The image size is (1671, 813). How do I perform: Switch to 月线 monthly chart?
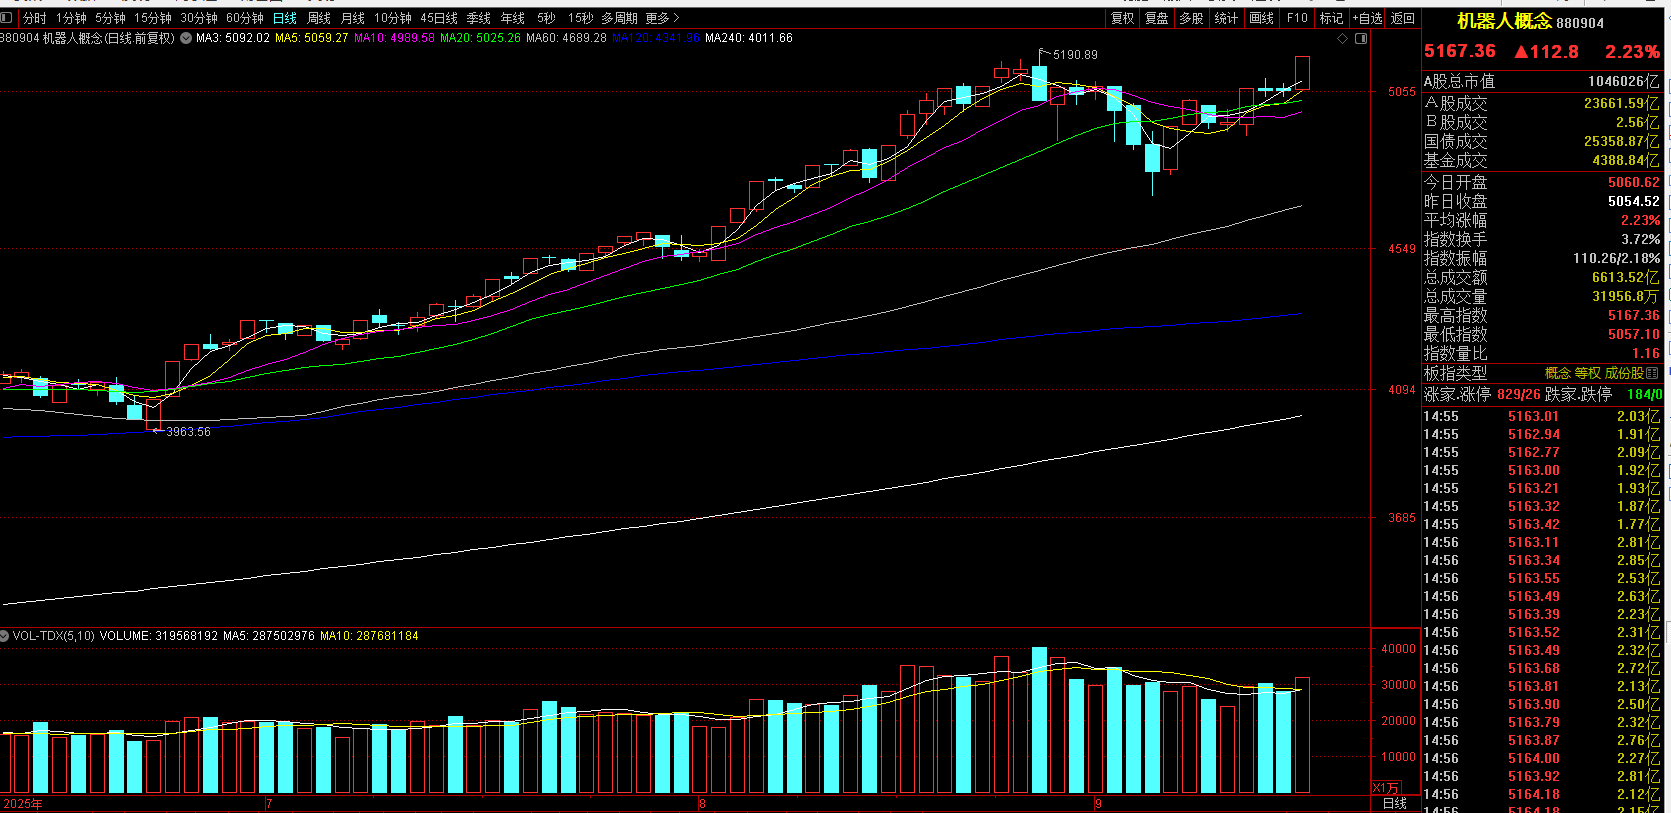353,18
